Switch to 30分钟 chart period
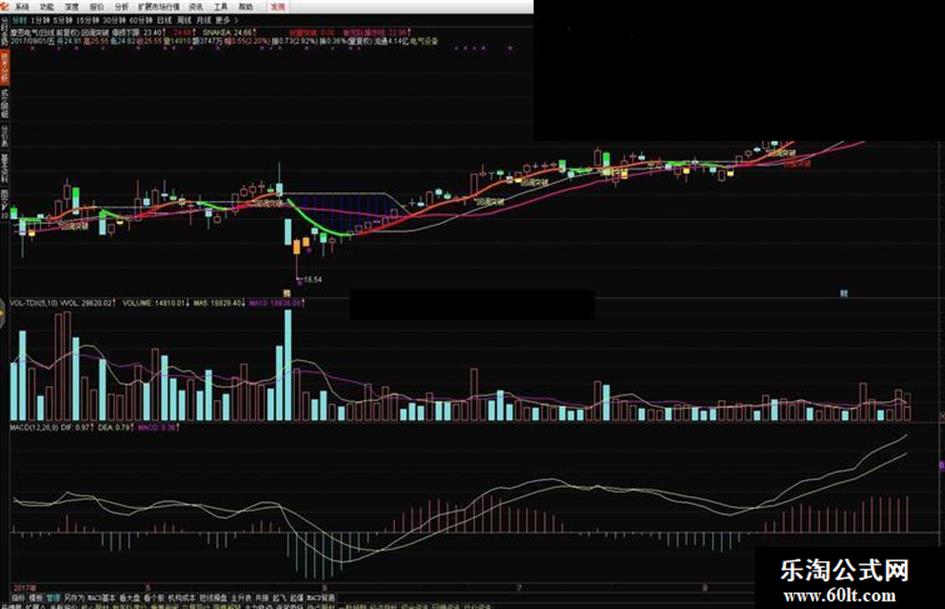Viewport: 945px width, 609px height. point(113,21)
